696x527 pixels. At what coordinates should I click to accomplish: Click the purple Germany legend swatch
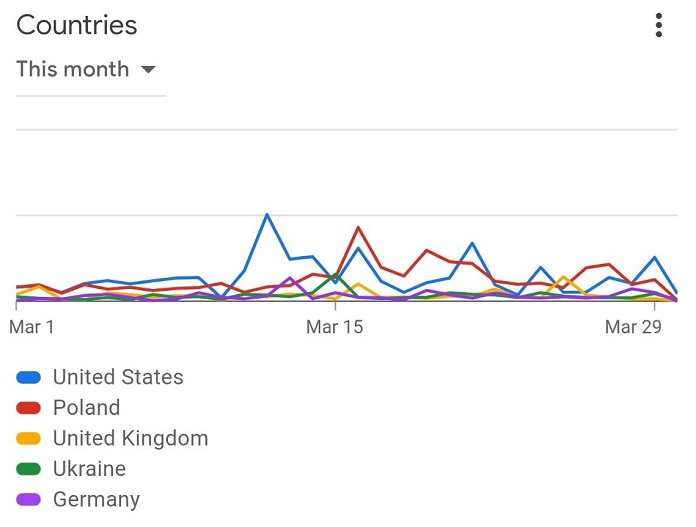pyautogui.click(x=28, y=499)
